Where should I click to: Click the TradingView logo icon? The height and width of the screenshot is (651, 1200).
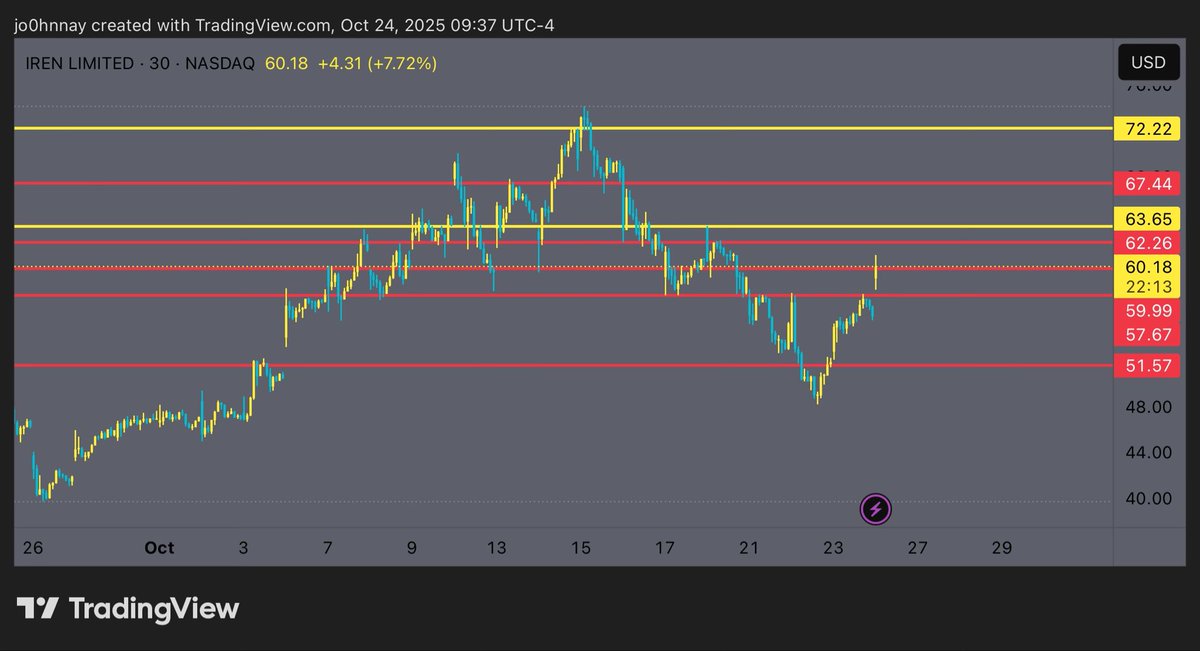click(37, 608)
